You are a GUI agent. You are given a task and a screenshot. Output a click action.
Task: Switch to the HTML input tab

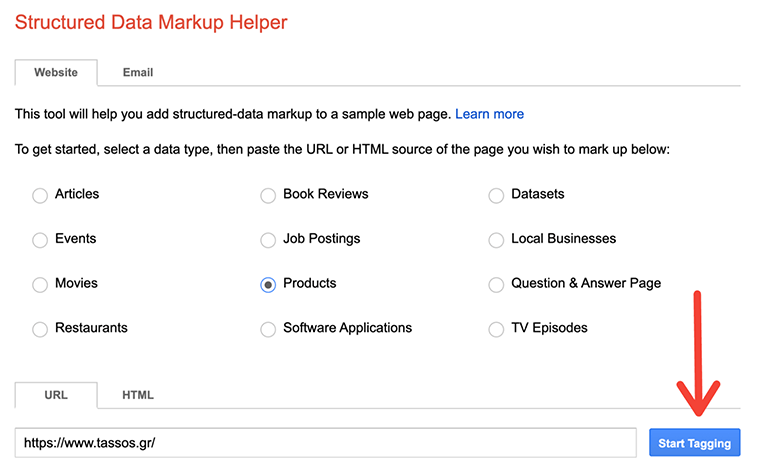coord(138,395)
